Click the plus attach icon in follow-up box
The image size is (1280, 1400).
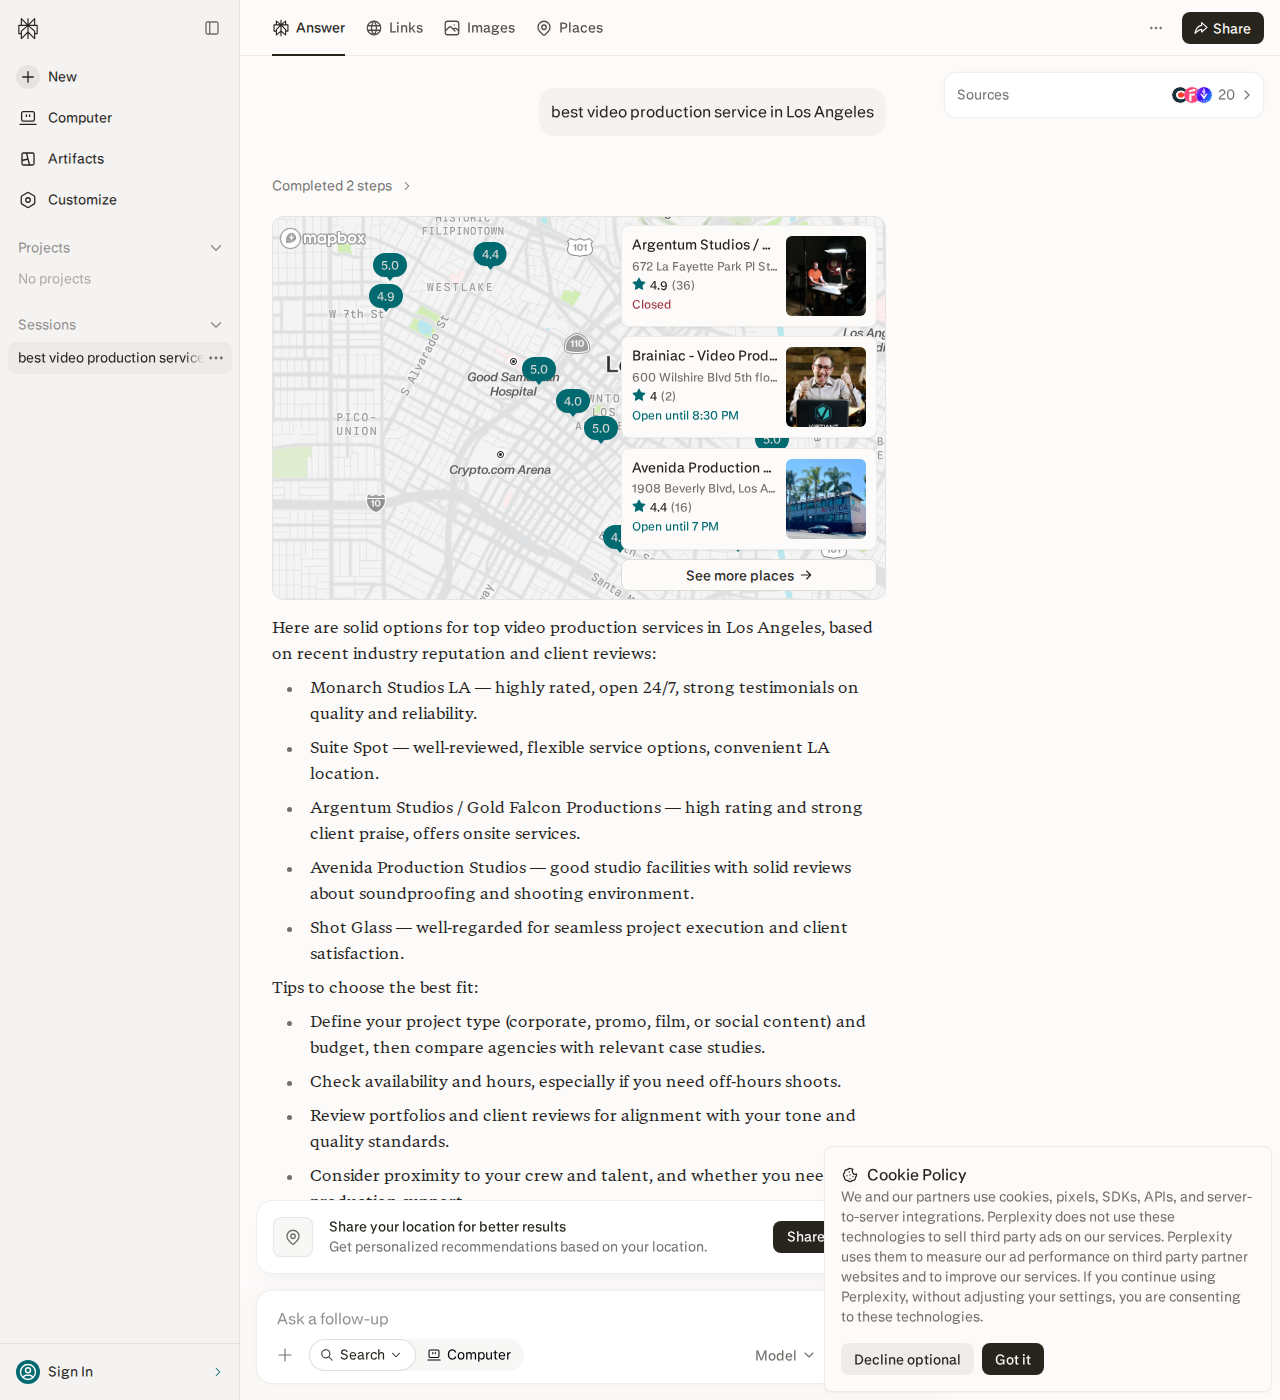click(285, 1355)
